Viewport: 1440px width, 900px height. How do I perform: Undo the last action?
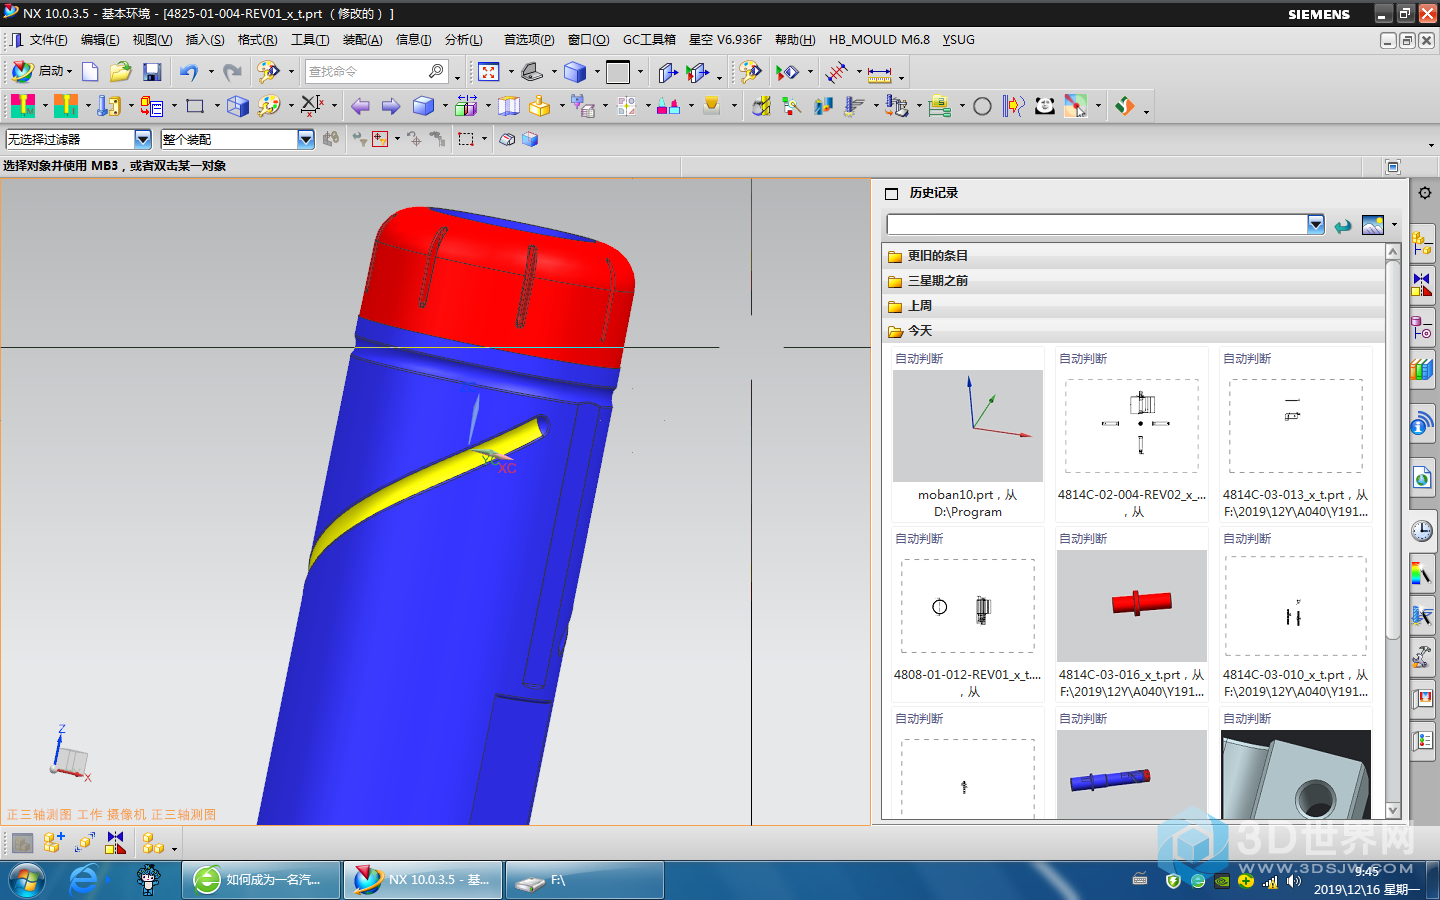tap(188, 72)
